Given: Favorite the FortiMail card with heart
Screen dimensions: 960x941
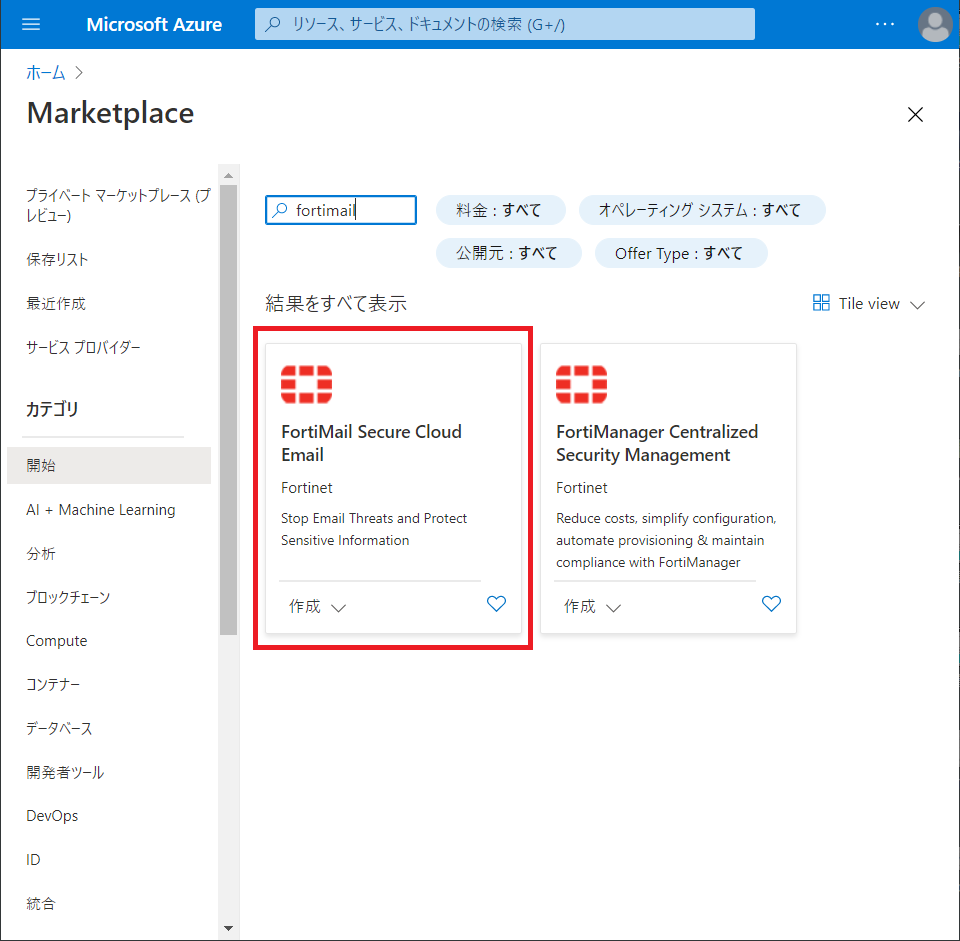Looking at the screenshot, I should [496, 604].
